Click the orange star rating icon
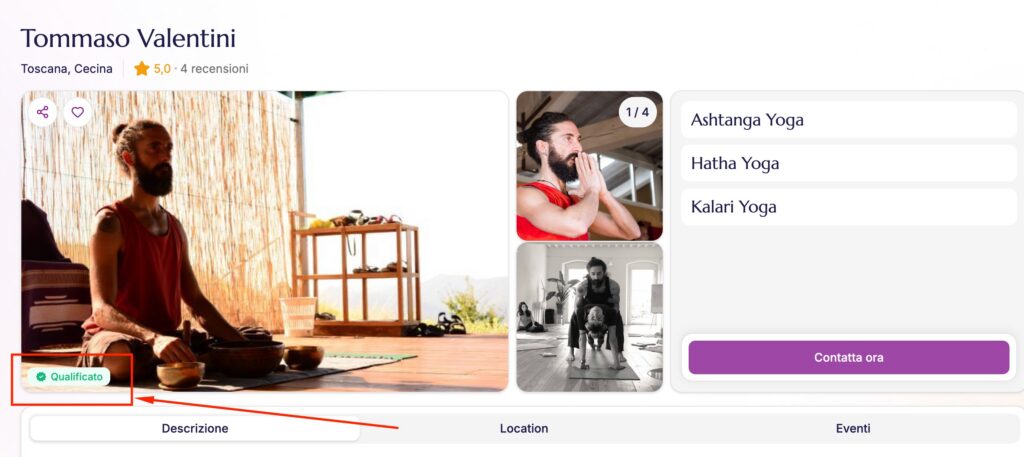 [x=142, y=69]
